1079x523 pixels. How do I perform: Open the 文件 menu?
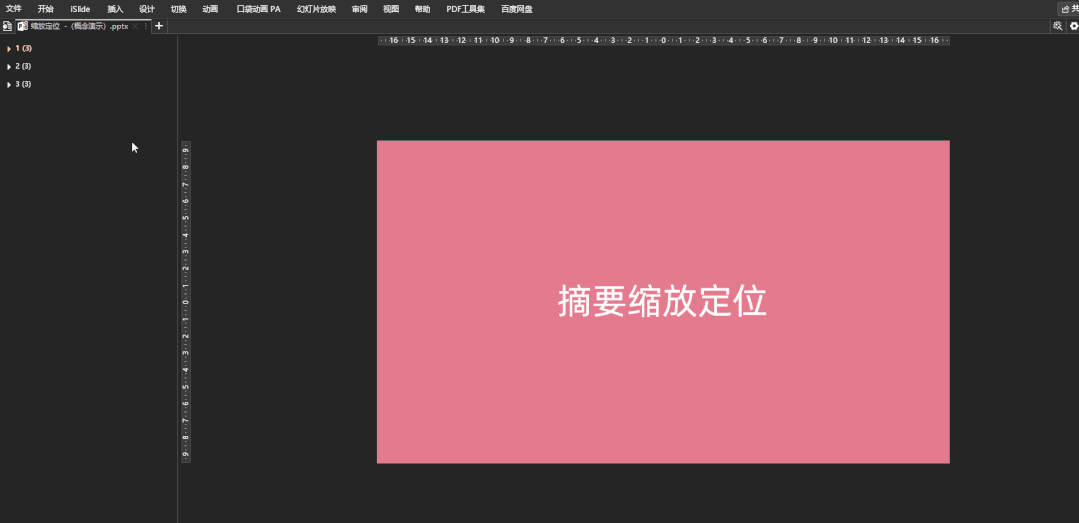pos(14,9)
